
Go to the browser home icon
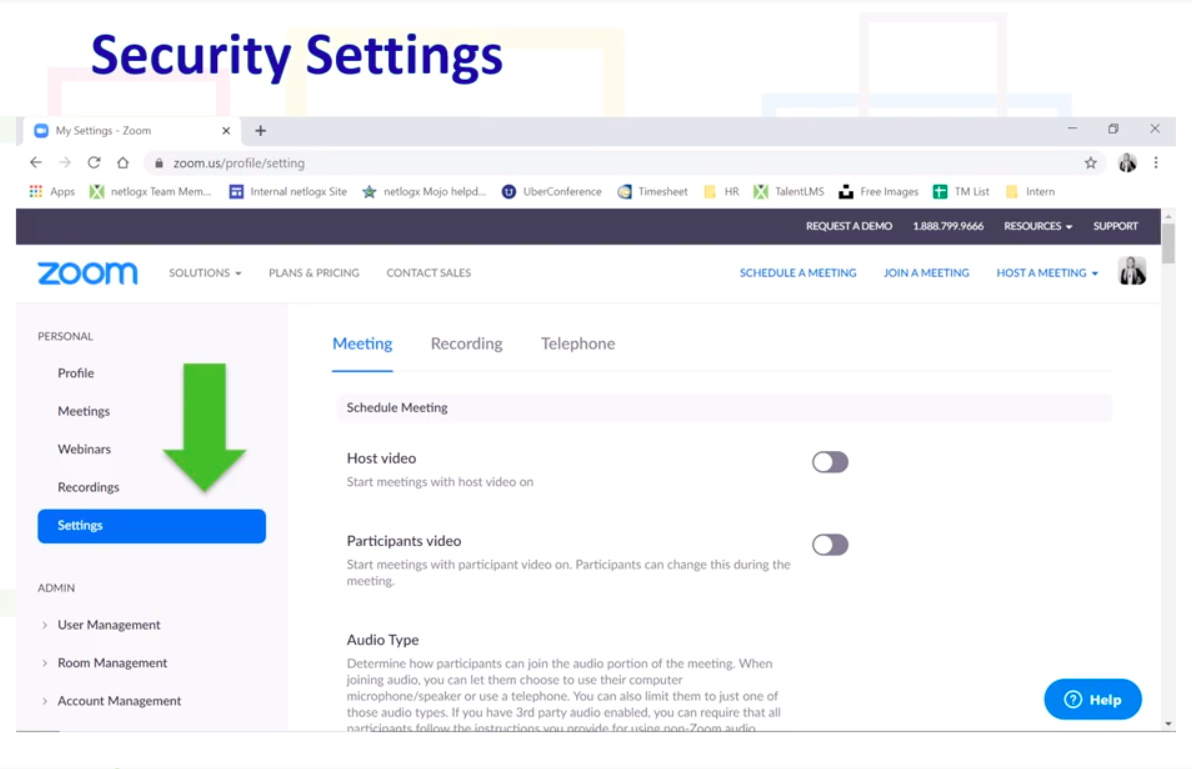point(122,163)
